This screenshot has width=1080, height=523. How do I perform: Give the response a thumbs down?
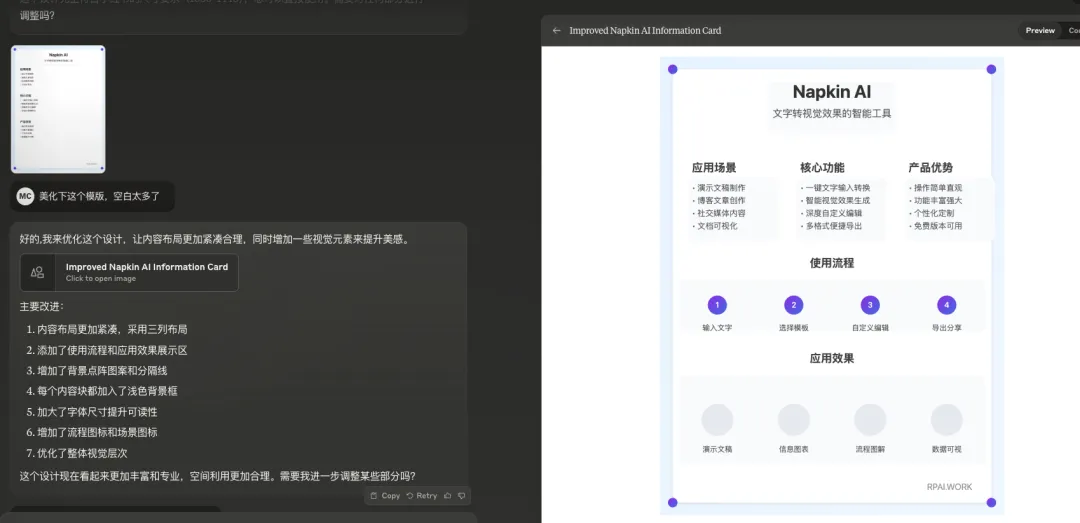(461, 496)
